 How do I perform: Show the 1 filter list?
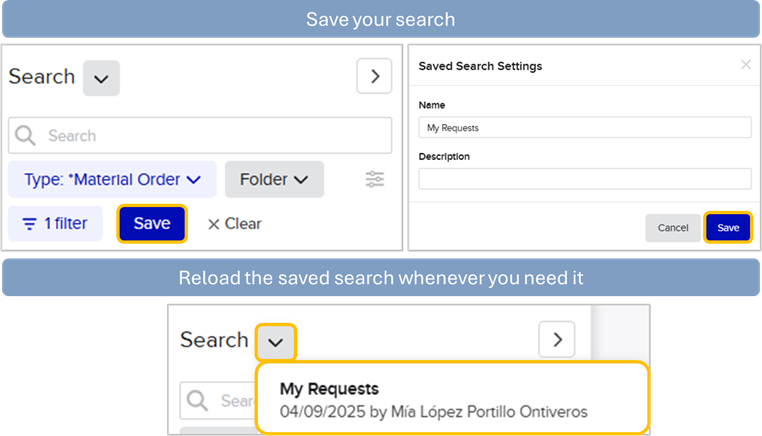click(55, 224)
